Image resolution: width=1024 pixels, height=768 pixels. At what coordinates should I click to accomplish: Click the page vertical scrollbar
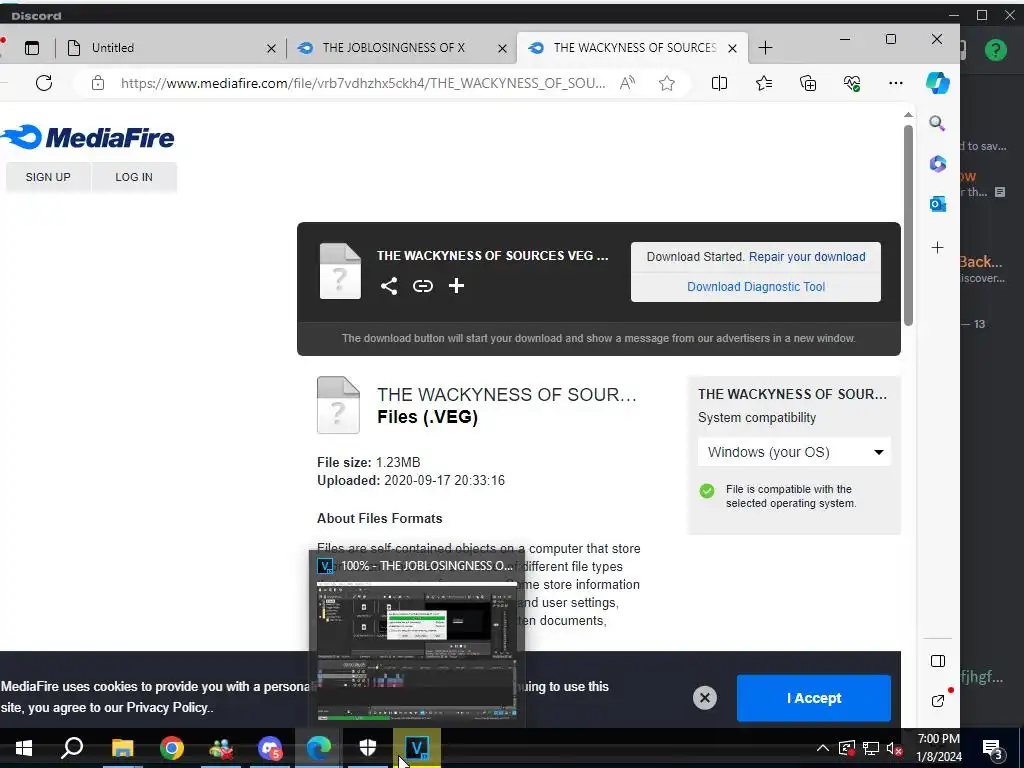(x=908, y=225)
